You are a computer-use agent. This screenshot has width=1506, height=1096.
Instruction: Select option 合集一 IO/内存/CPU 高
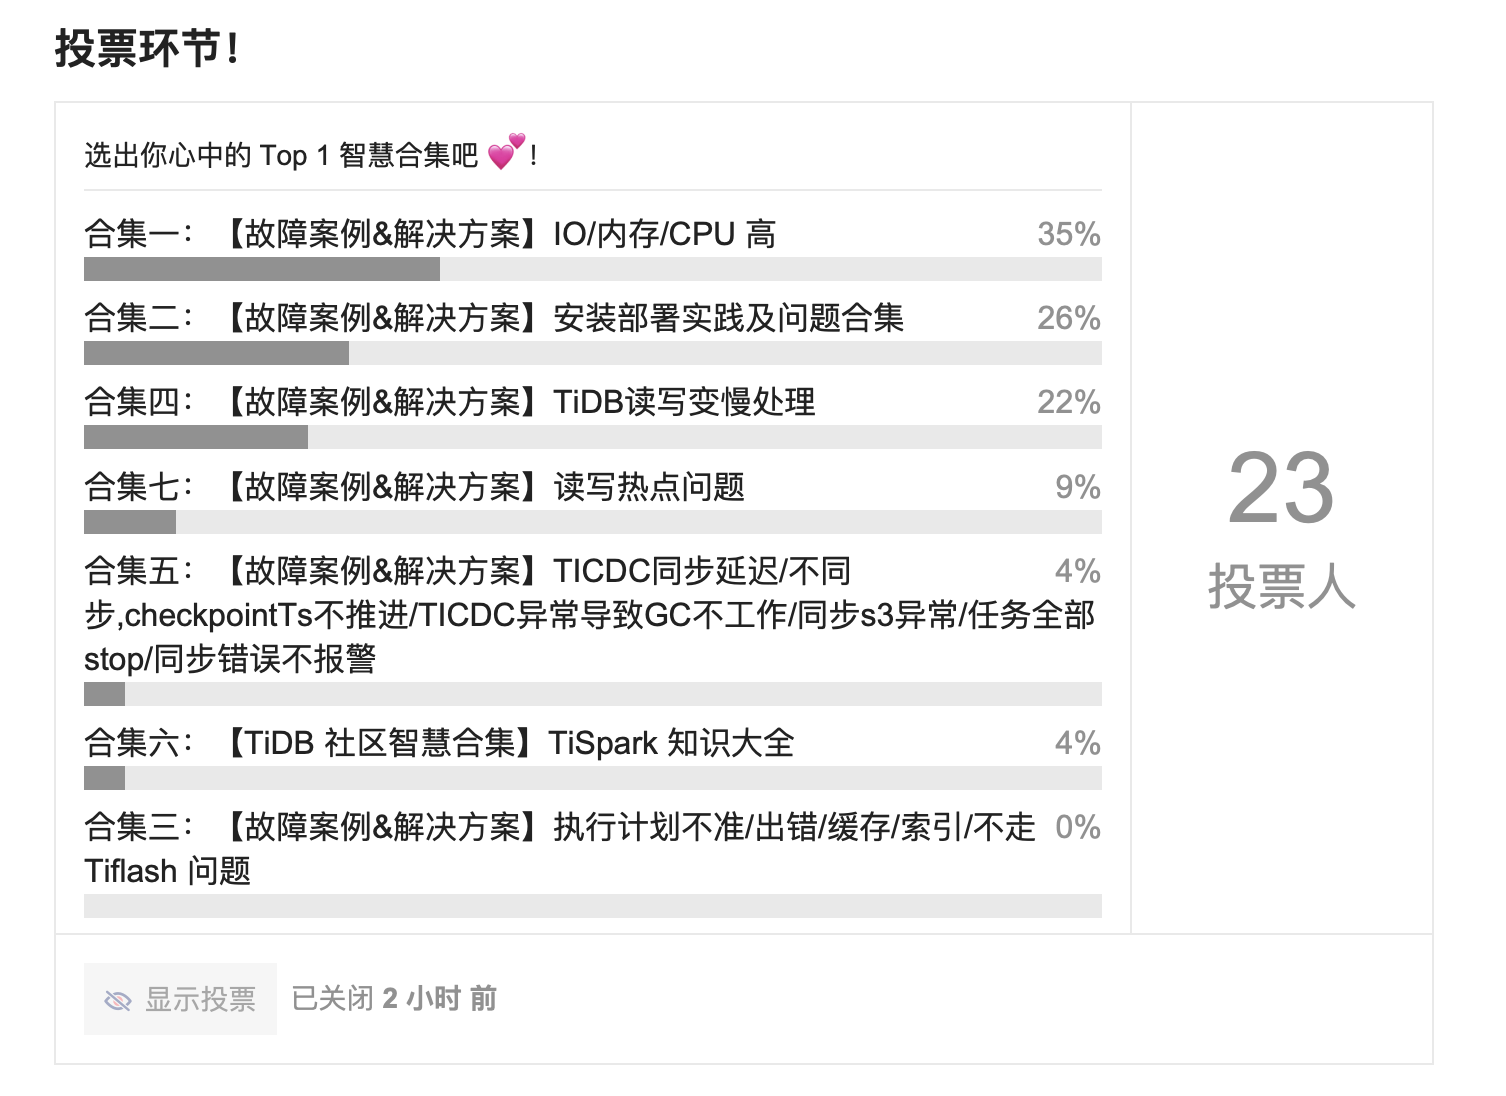pos(430,234)
